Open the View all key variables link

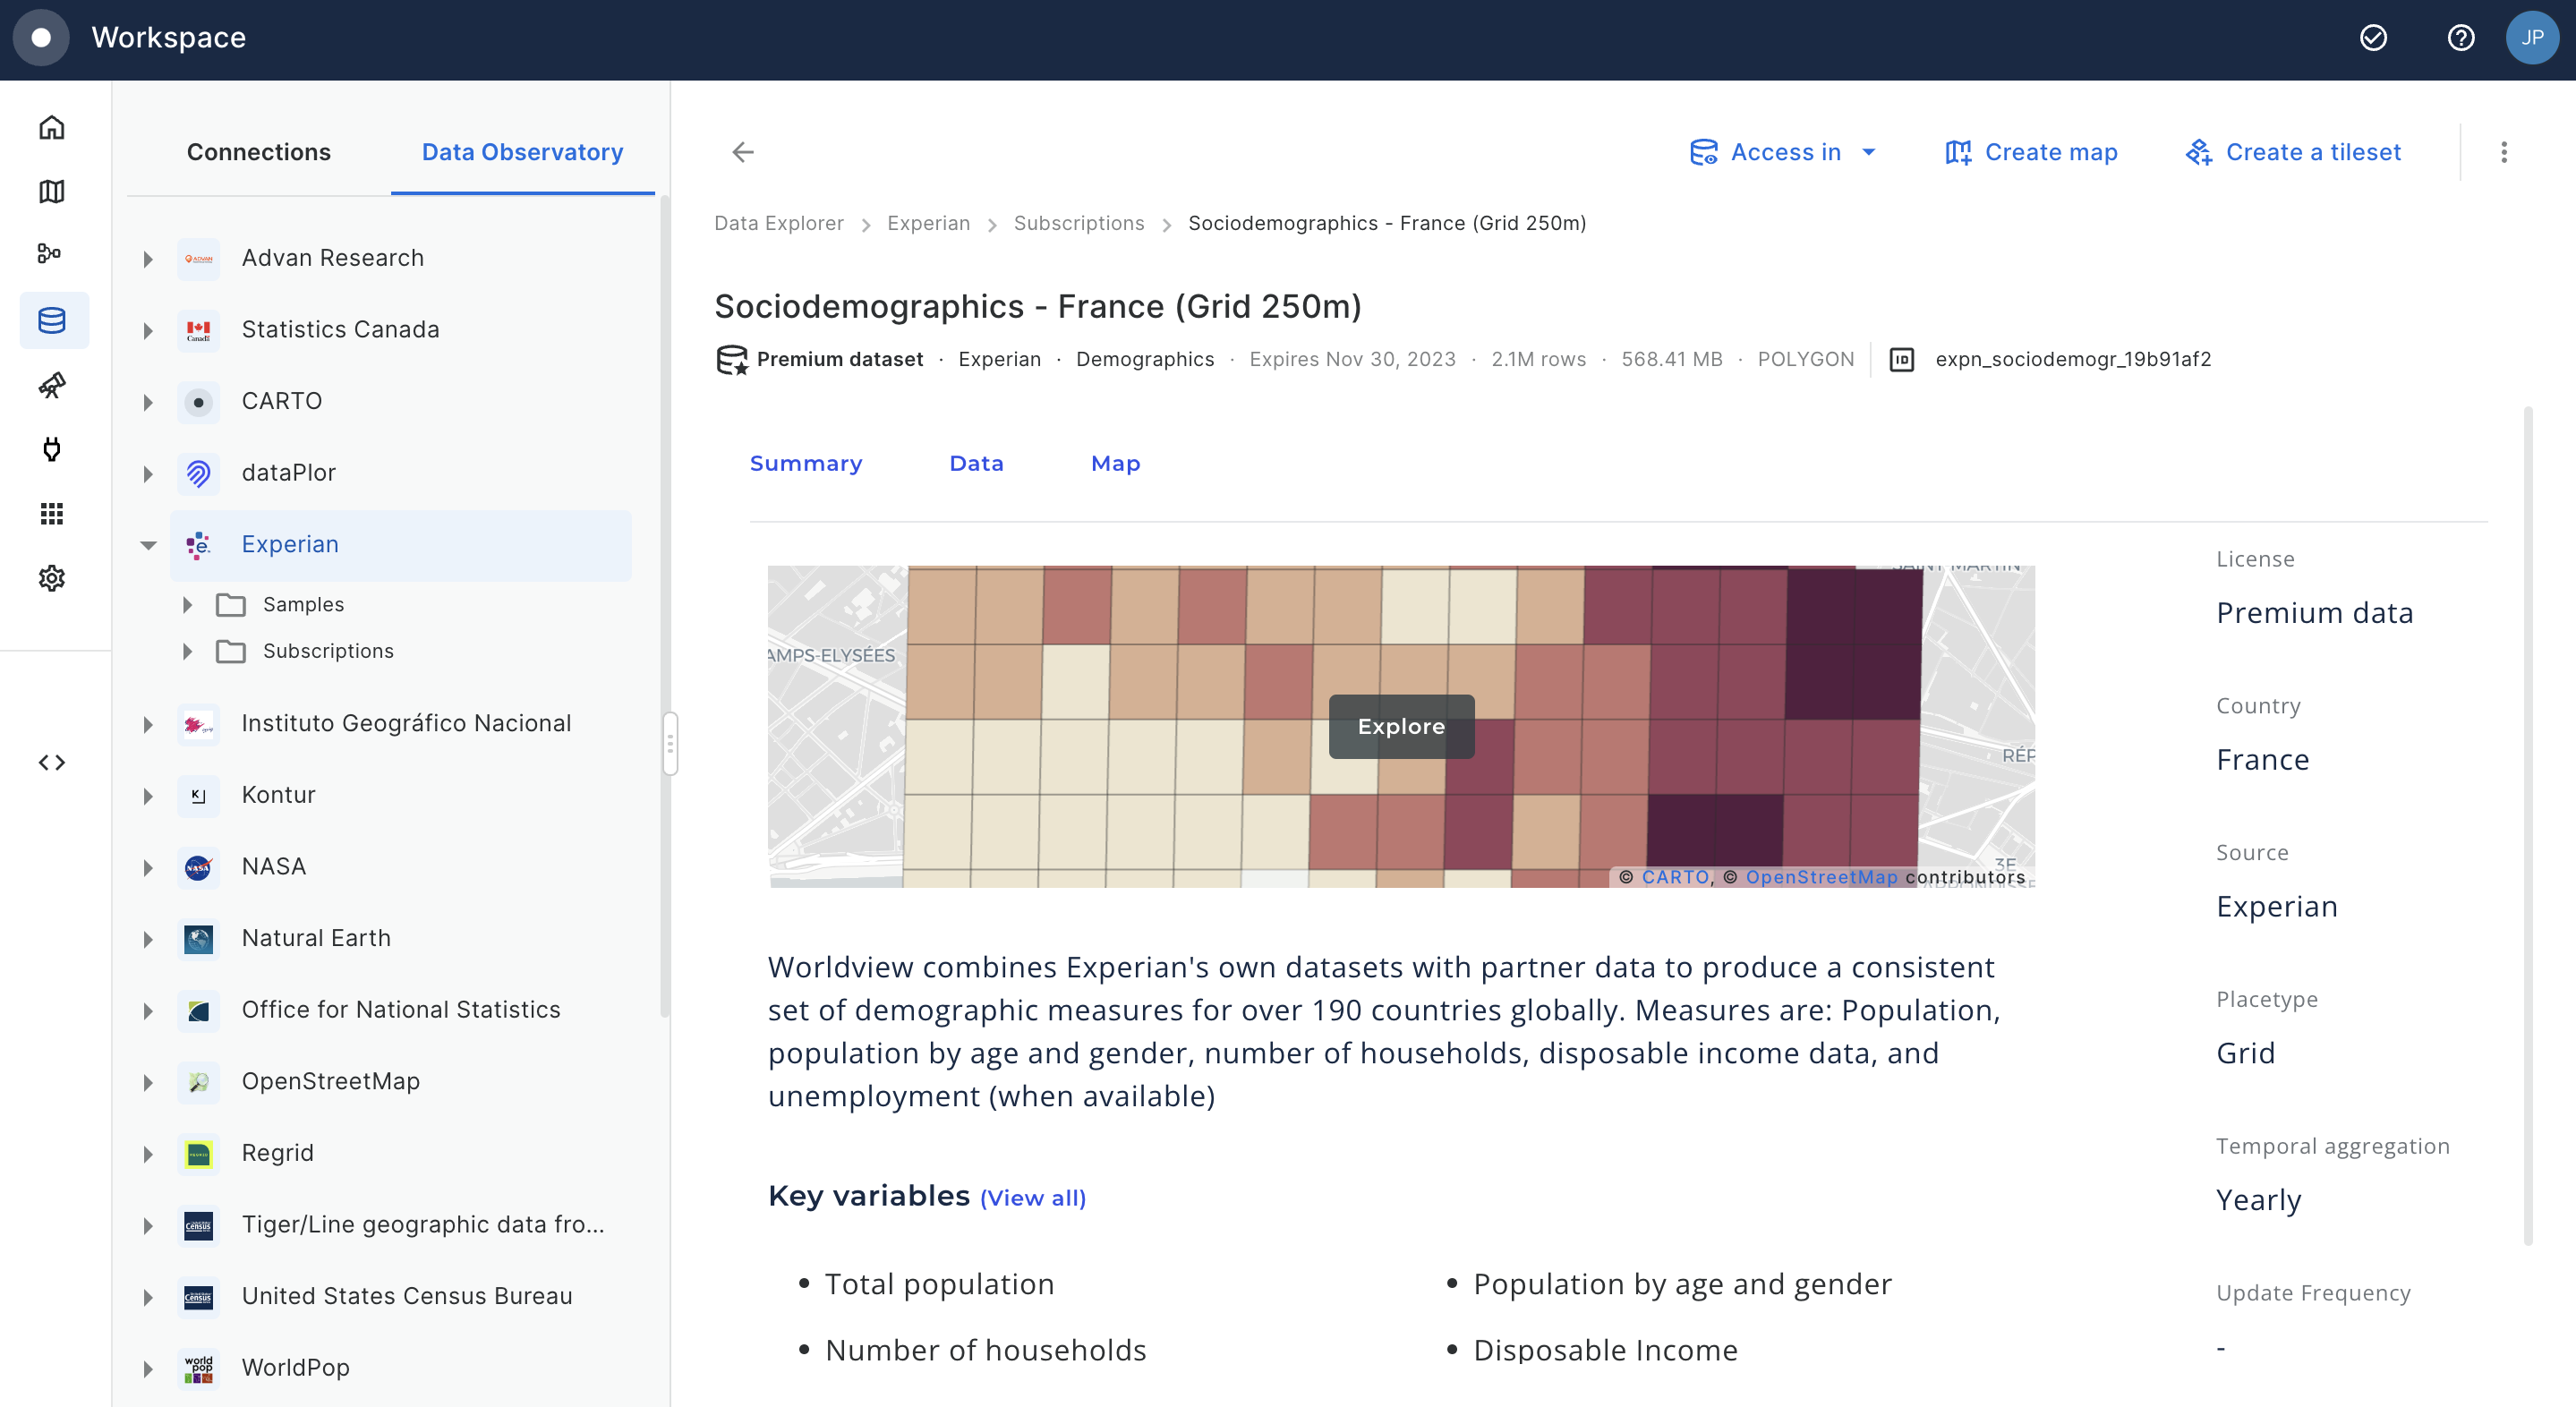point(1033,1198)
